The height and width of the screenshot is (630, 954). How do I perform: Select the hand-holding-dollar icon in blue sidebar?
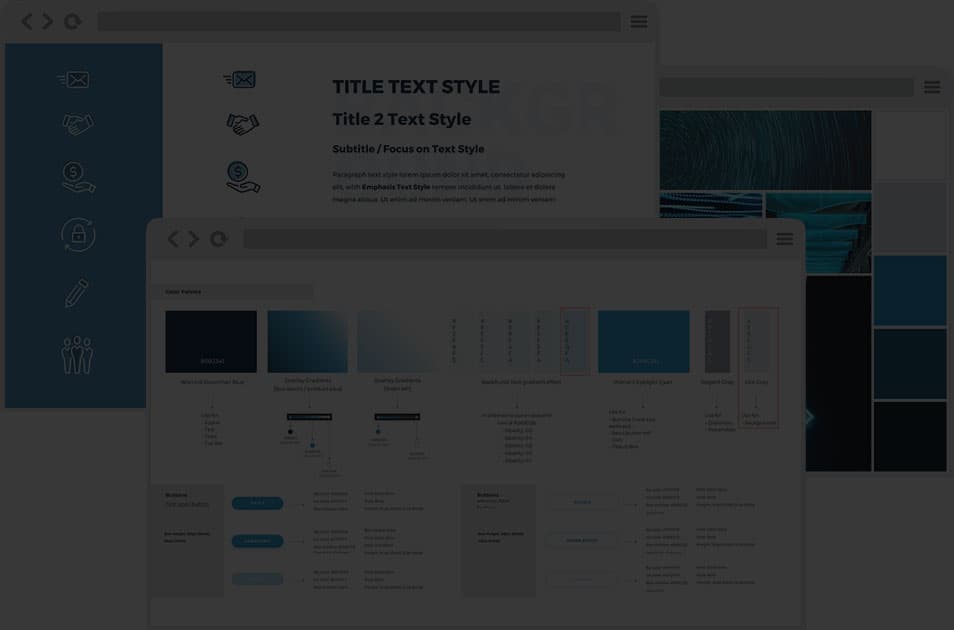click(x=78, y=177)
